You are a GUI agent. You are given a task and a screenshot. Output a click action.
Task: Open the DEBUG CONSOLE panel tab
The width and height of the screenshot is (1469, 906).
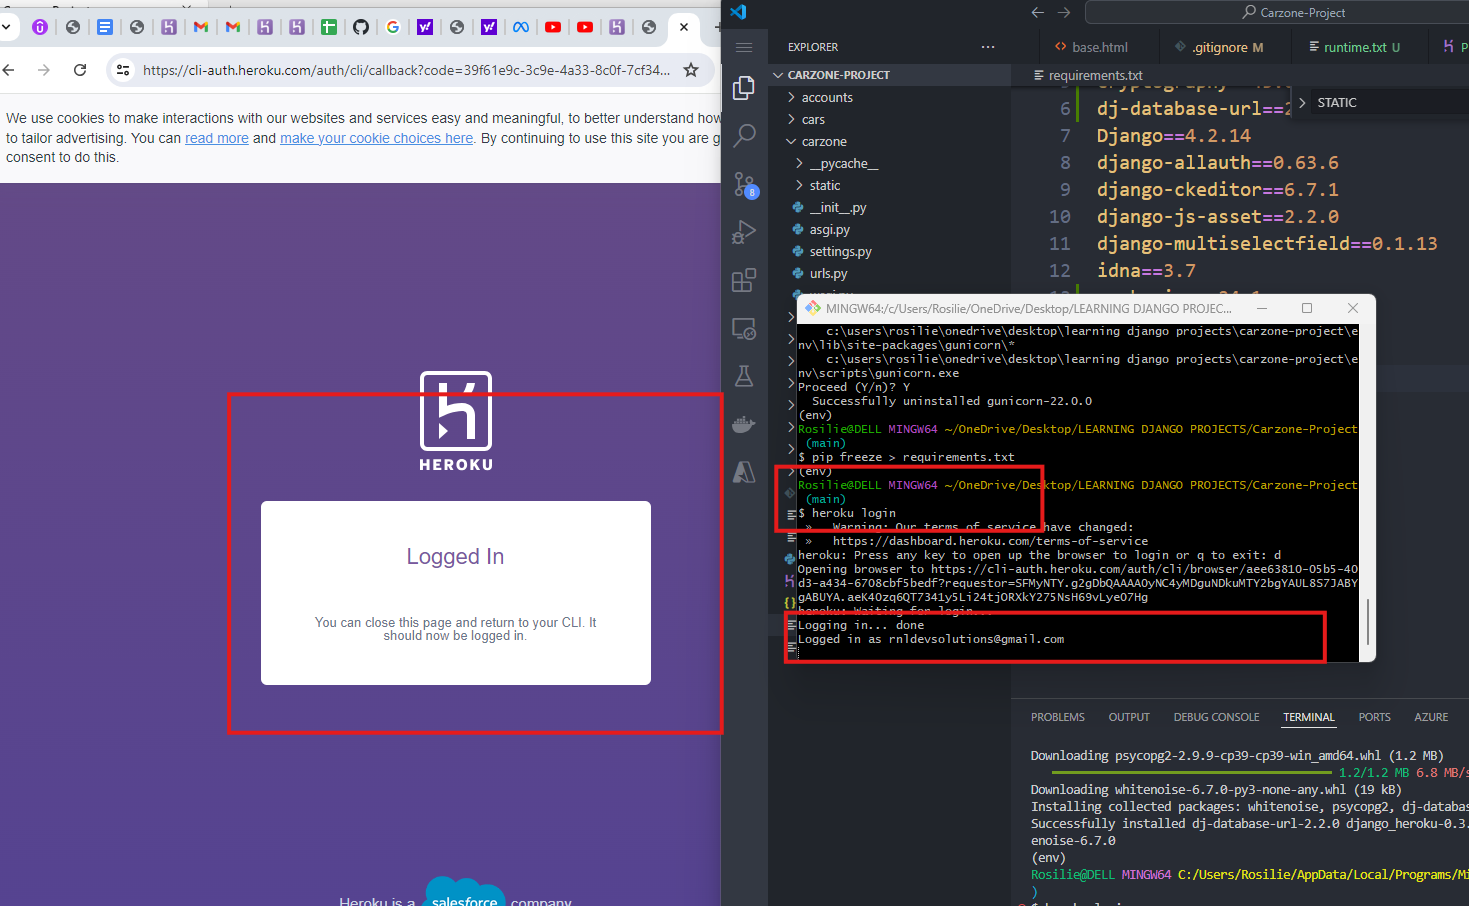click(x=1216, y=717)
